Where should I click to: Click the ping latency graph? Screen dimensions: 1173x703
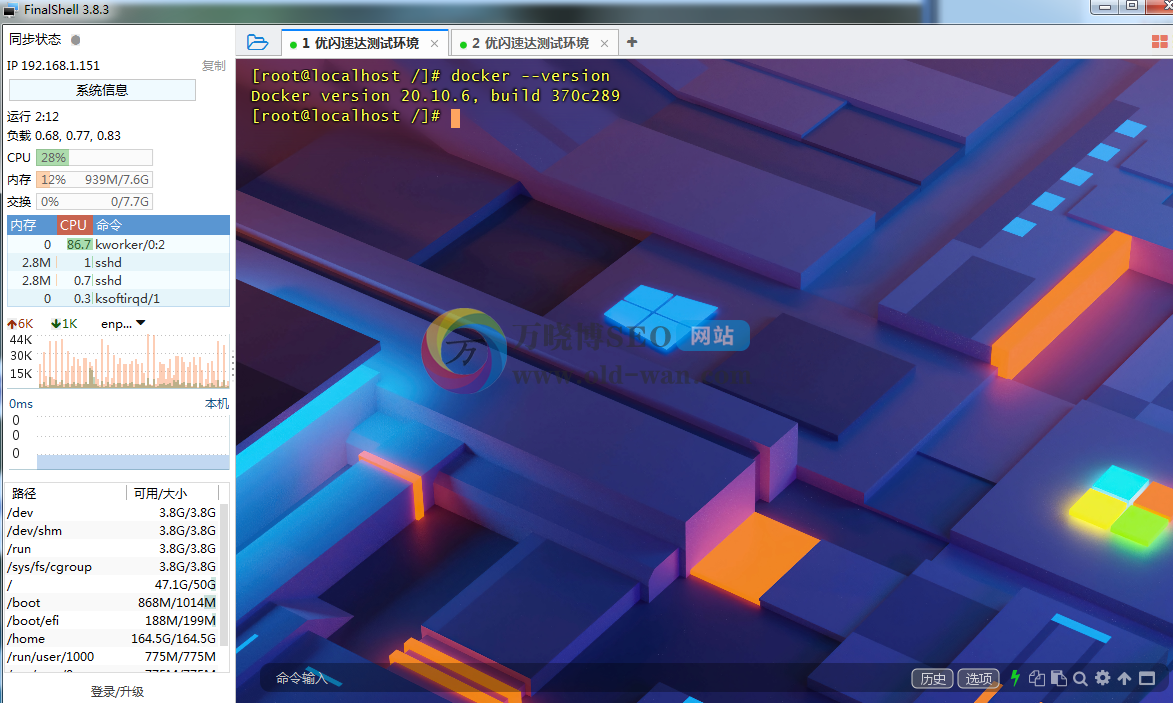pyautogui.click(x=132, y=441)
